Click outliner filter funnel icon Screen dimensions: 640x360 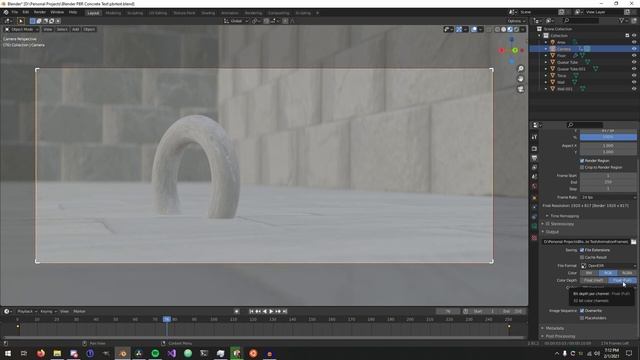(x=622, y=20)
